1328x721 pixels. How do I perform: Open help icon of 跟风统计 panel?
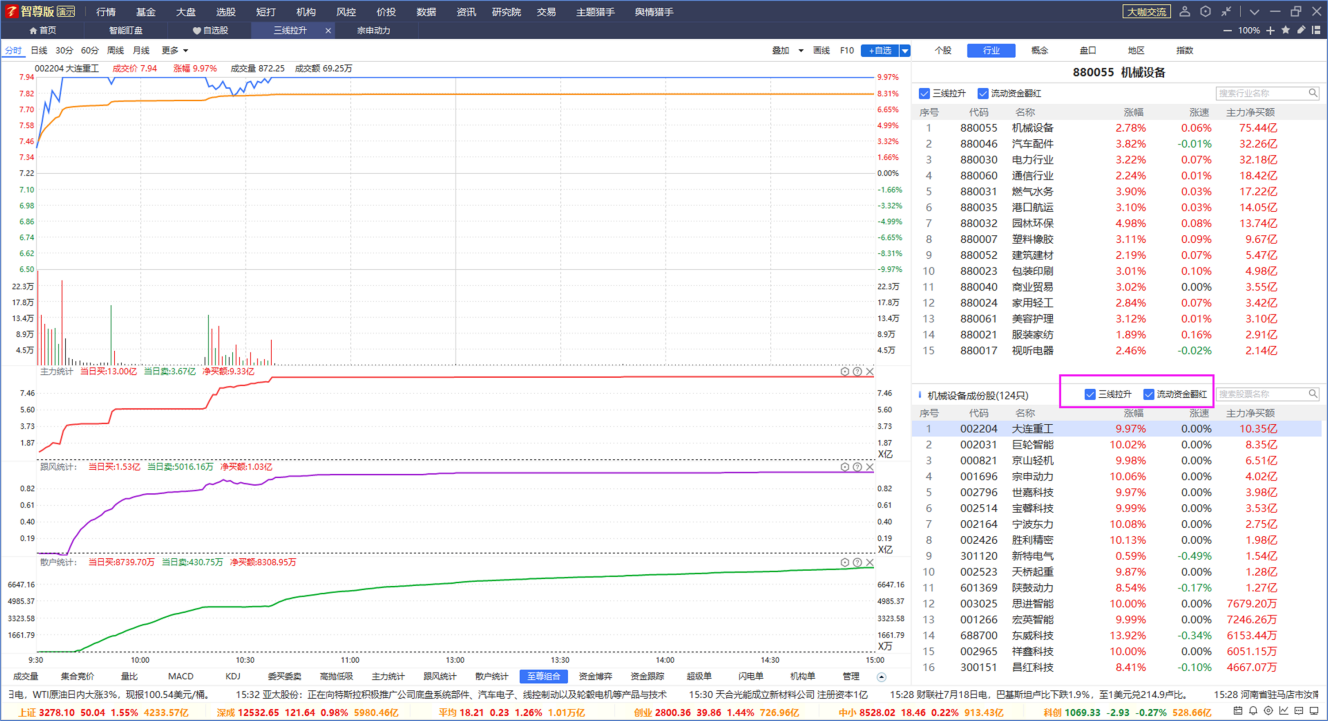(x=857, y=467)
